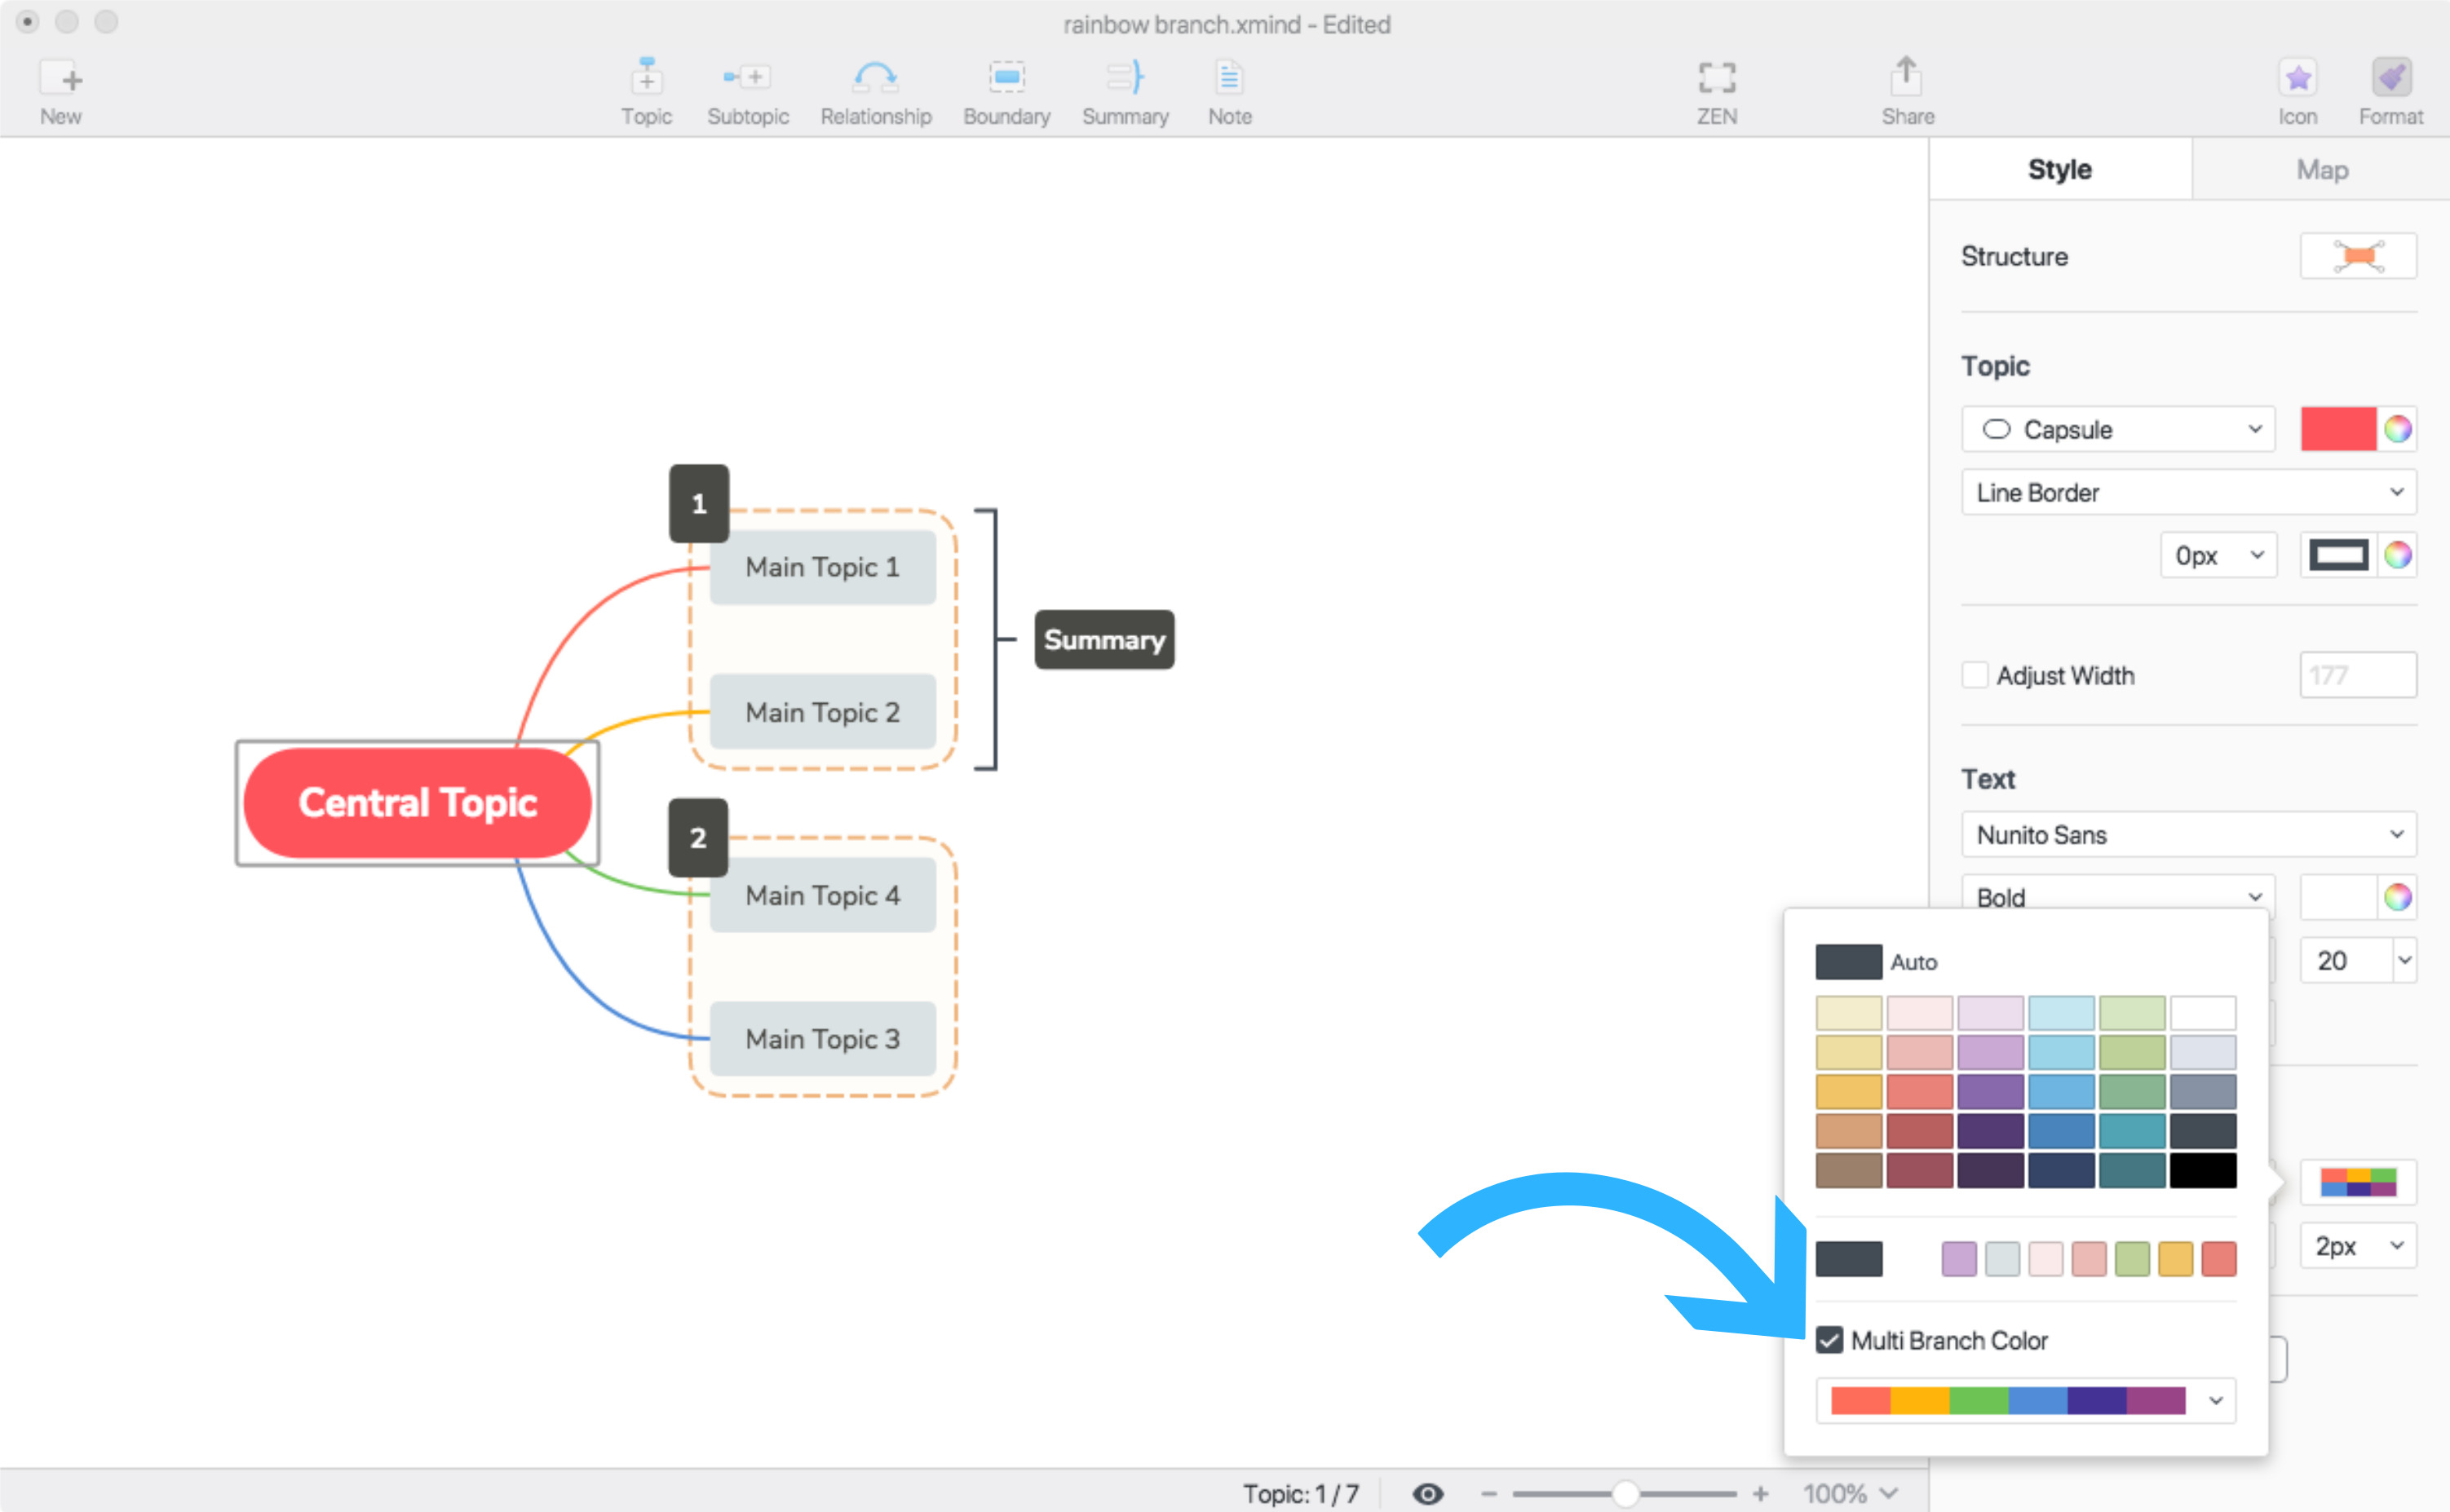Click the Topic 1/7 status text
Screen dimensions: 2450x1512
click(x=1300, y=1493)
